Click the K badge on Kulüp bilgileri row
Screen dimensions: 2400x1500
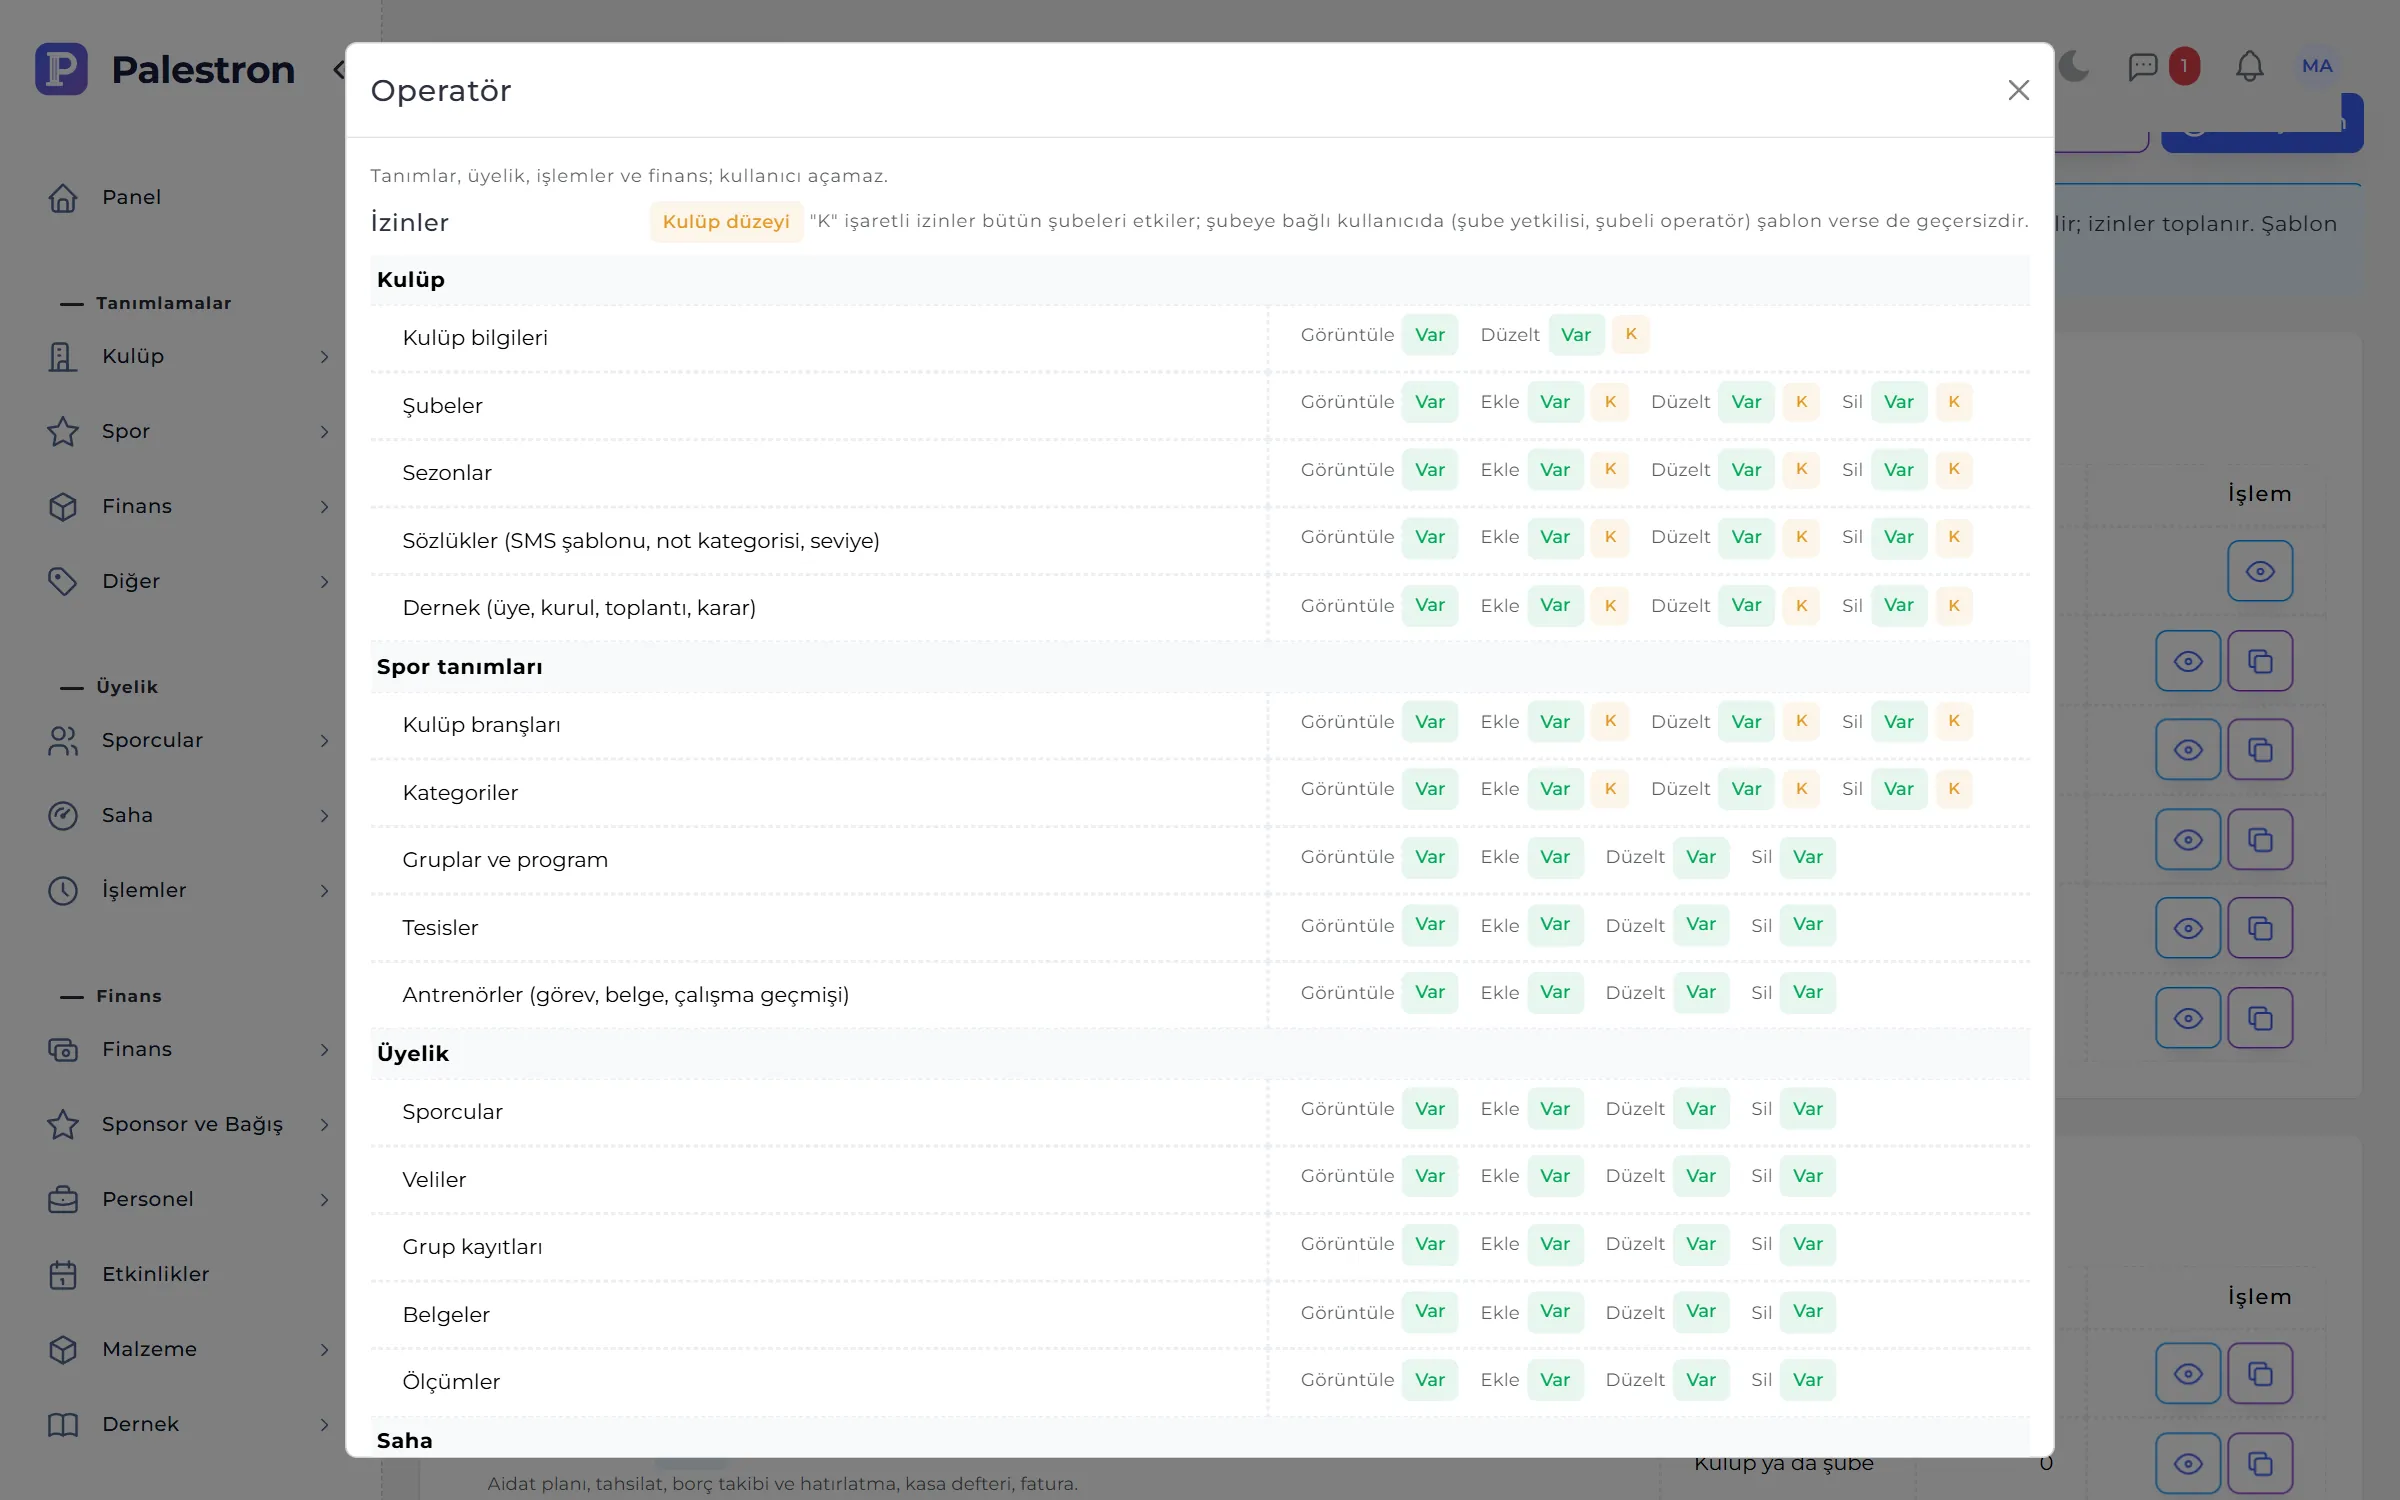[1631, 335]
